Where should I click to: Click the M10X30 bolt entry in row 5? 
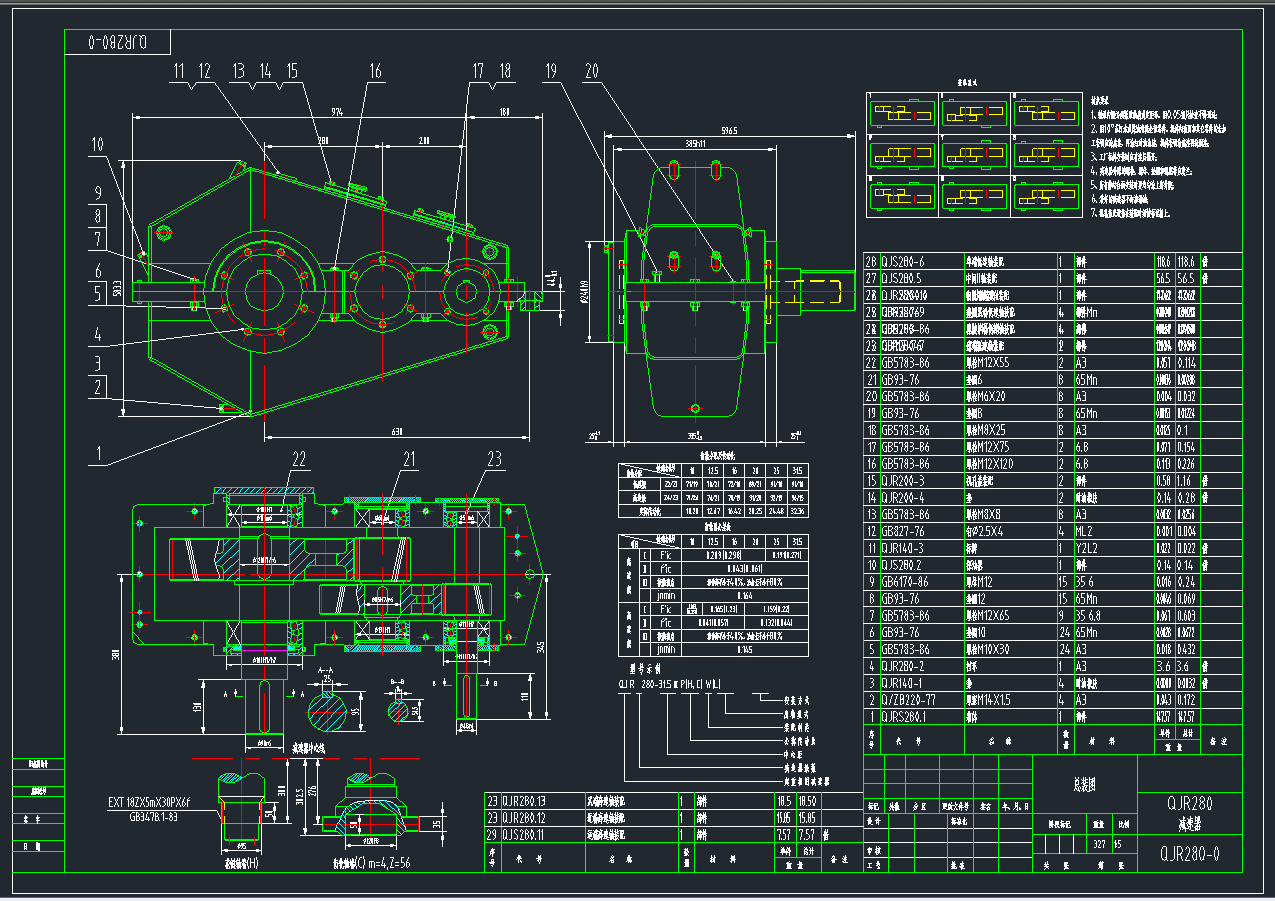point(989,650)
